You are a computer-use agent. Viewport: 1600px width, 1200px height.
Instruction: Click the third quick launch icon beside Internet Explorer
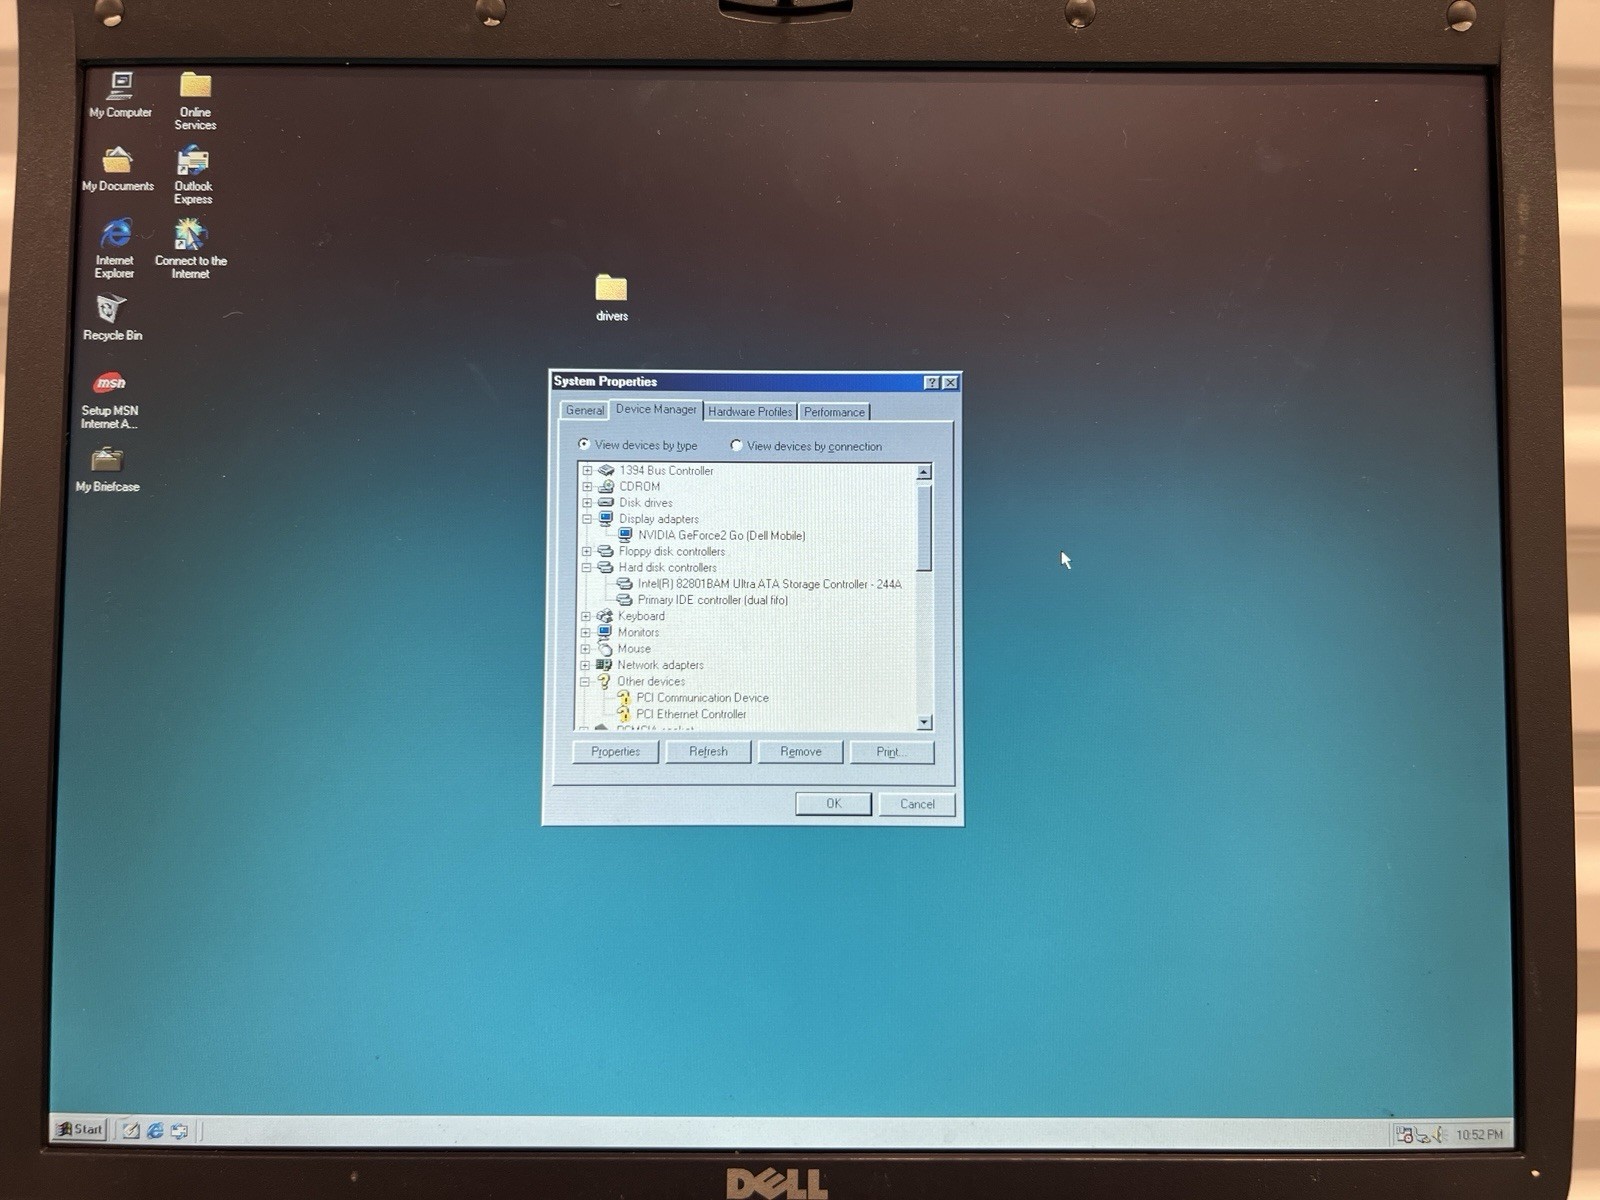179,1131
